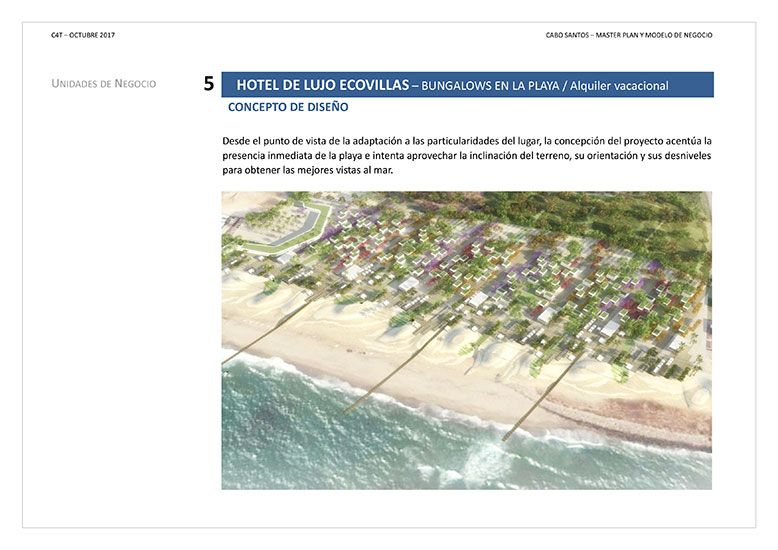Click the paragraph line starting "presencia inmediata"
The height and width of the screenshot is (550, 778).
[466, 156]
